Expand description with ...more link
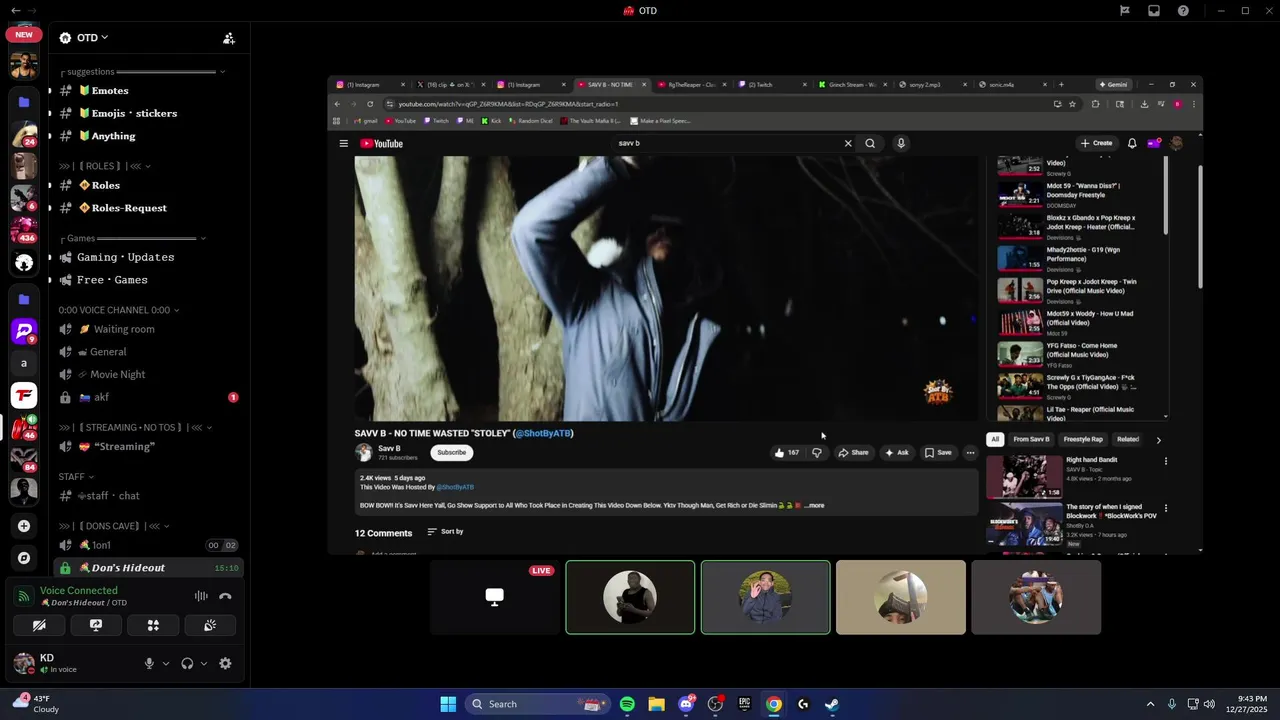 point(814,505)
